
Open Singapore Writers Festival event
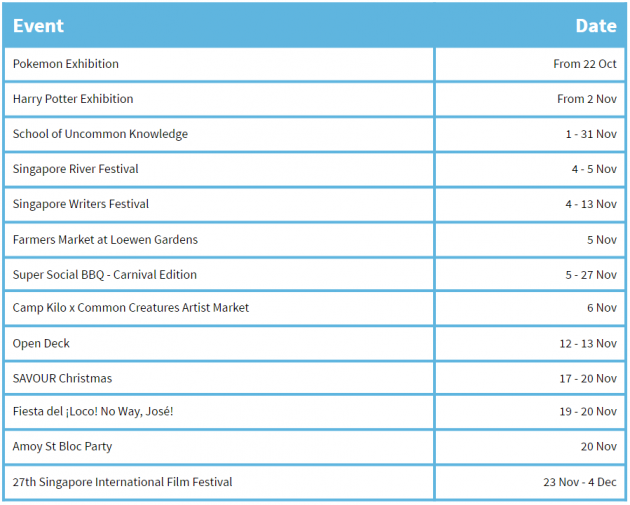coord(81,204)
